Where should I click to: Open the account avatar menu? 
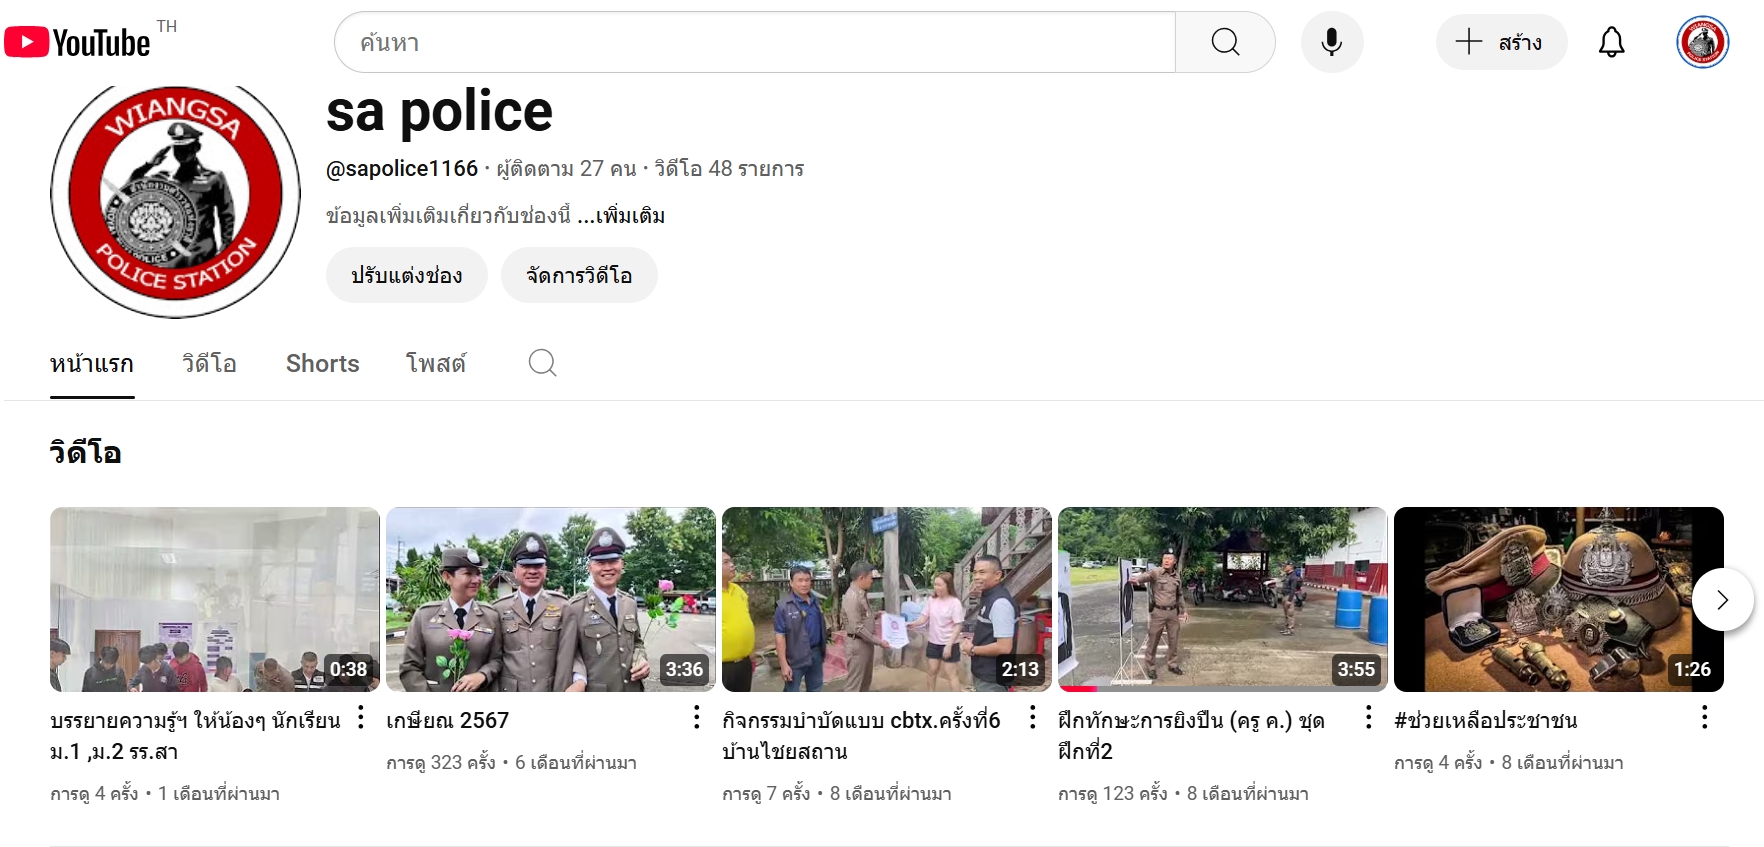coord(1702,42)
